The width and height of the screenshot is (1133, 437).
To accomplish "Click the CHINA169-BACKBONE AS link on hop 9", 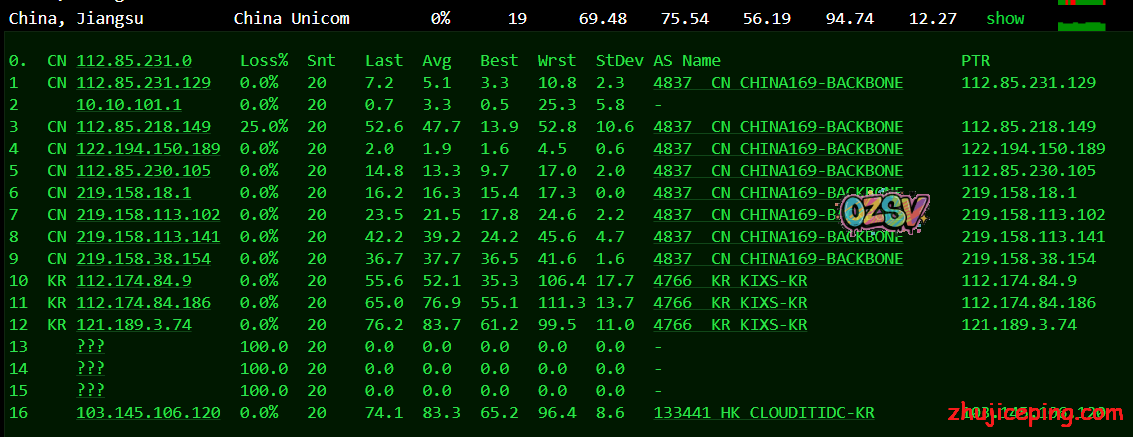I will click(x=778, y=259).
